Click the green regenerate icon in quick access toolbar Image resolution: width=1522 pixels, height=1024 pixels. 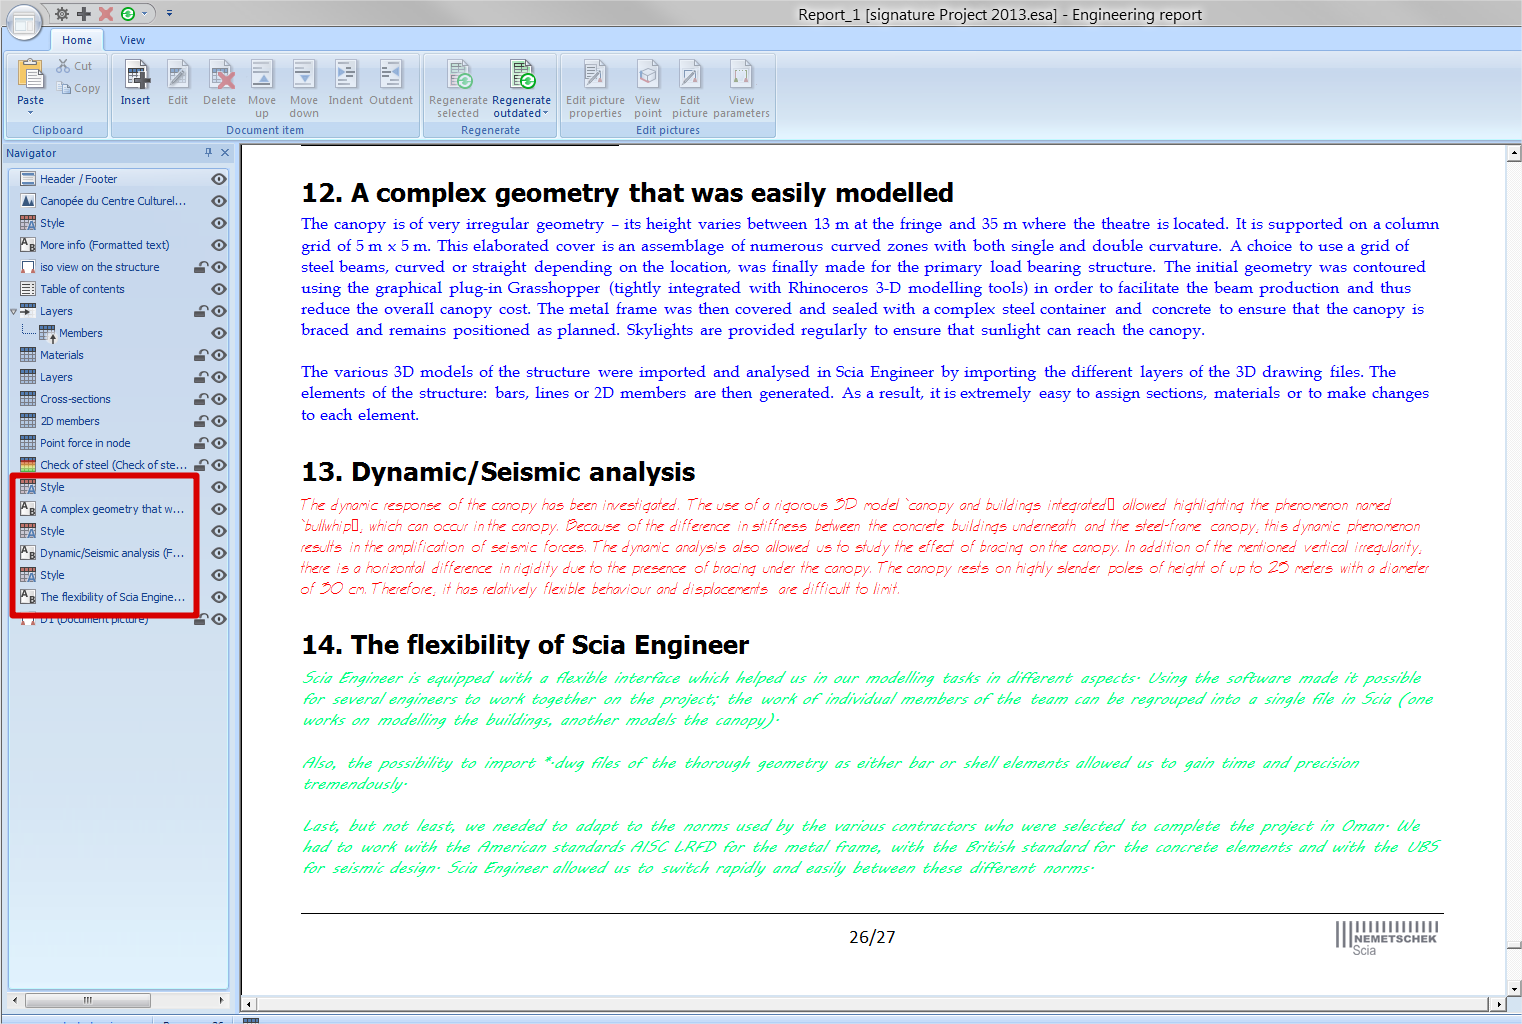pos(128,14)
